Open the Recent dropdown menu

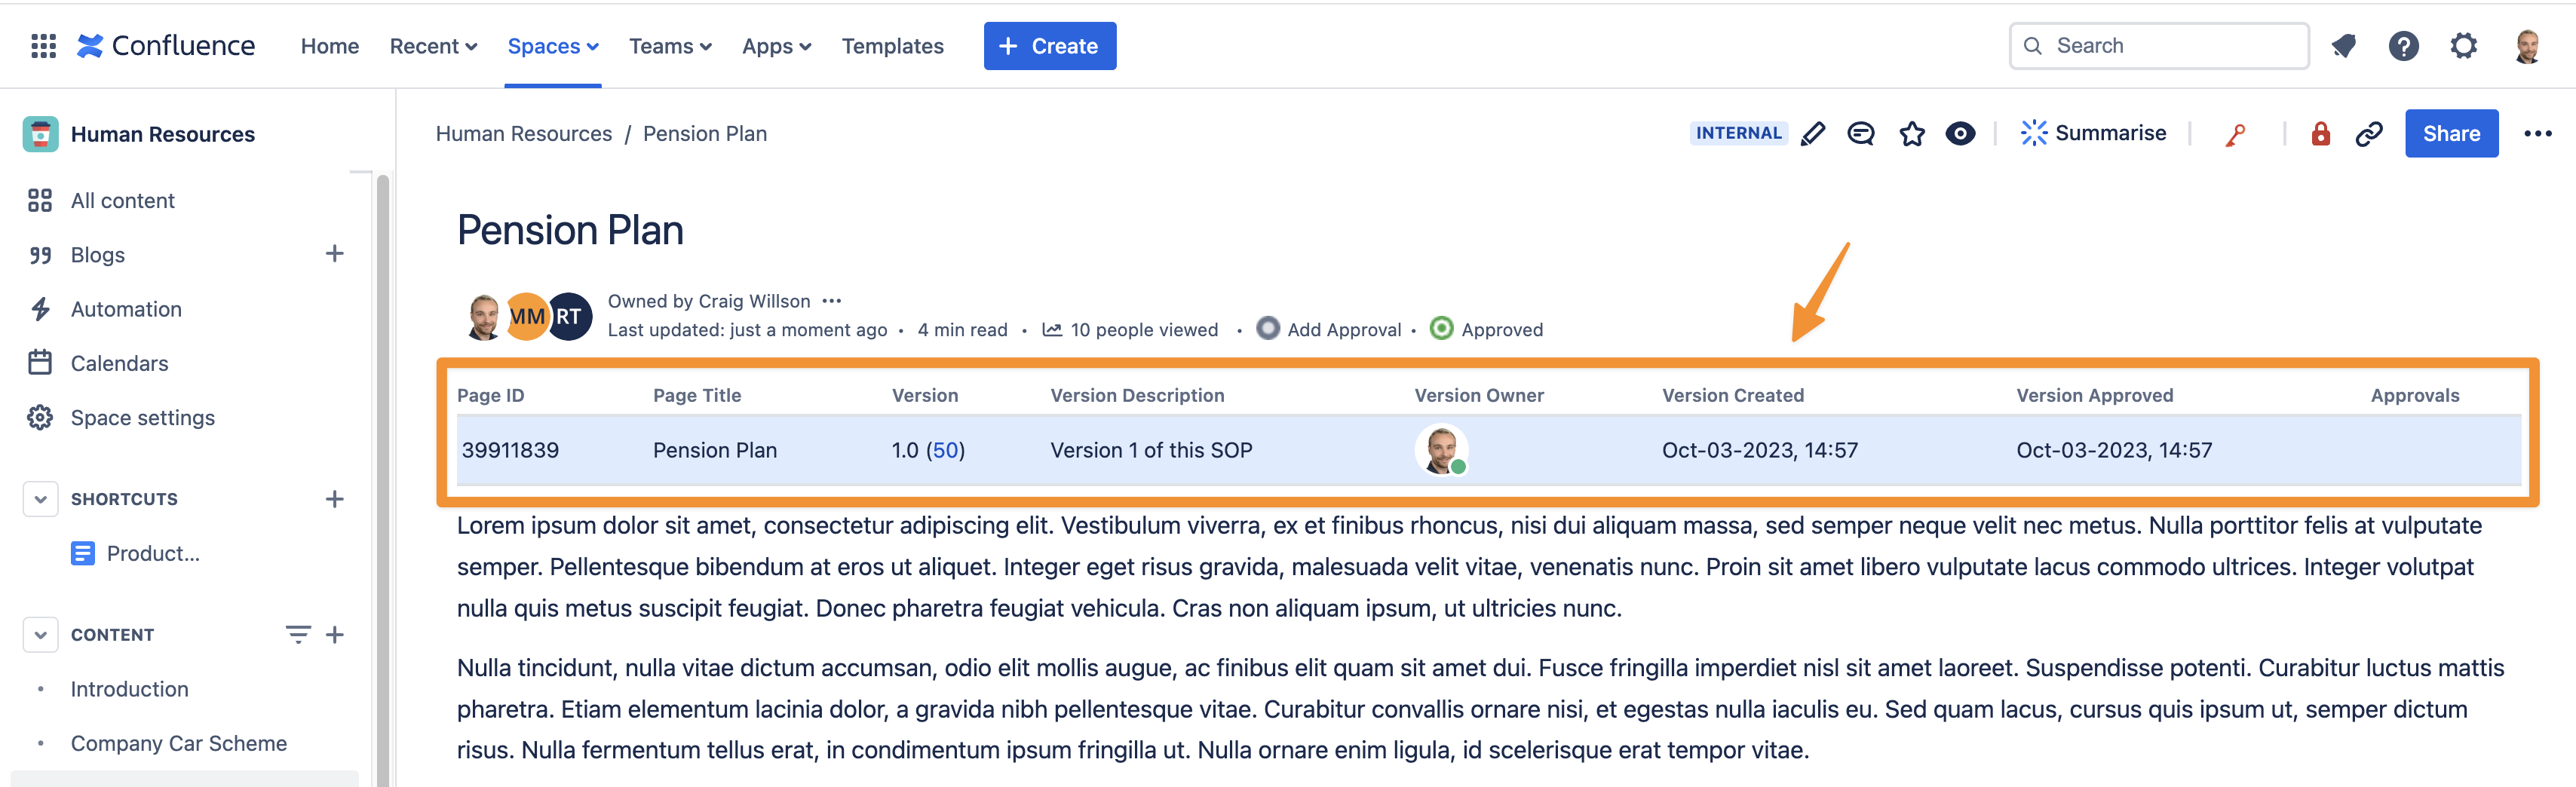point(433,46)
